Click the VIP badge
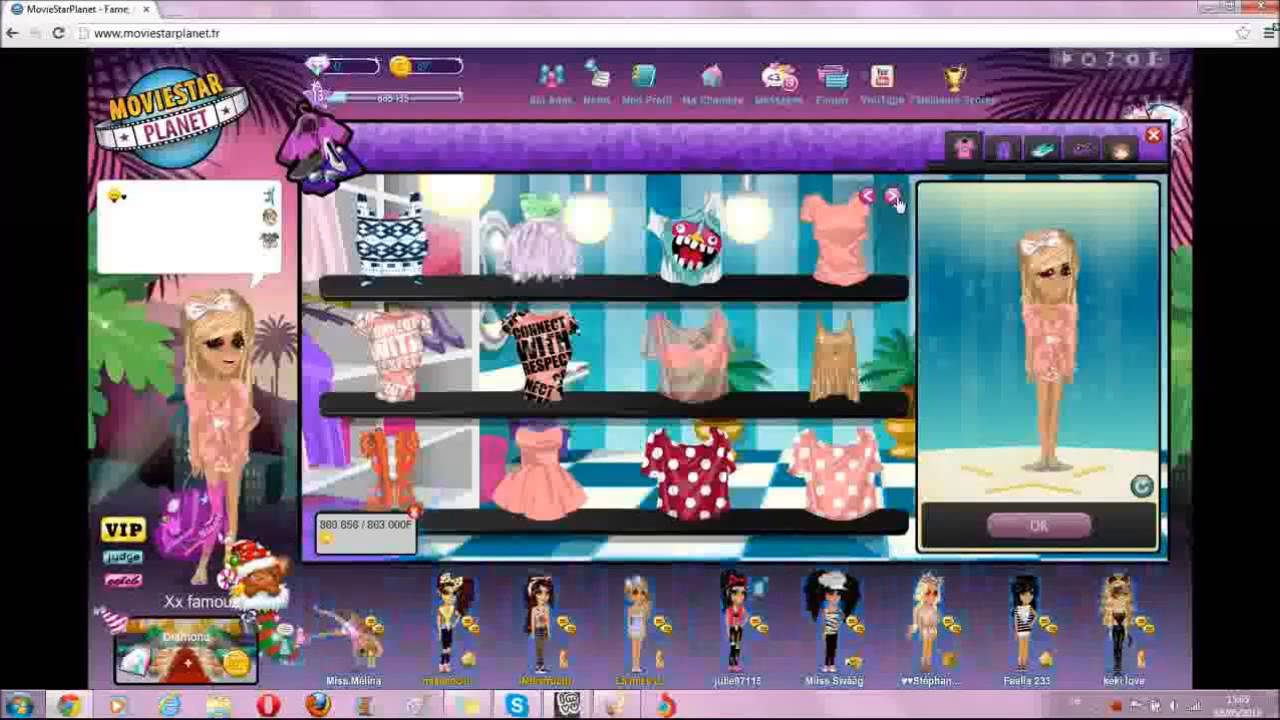 123,530
